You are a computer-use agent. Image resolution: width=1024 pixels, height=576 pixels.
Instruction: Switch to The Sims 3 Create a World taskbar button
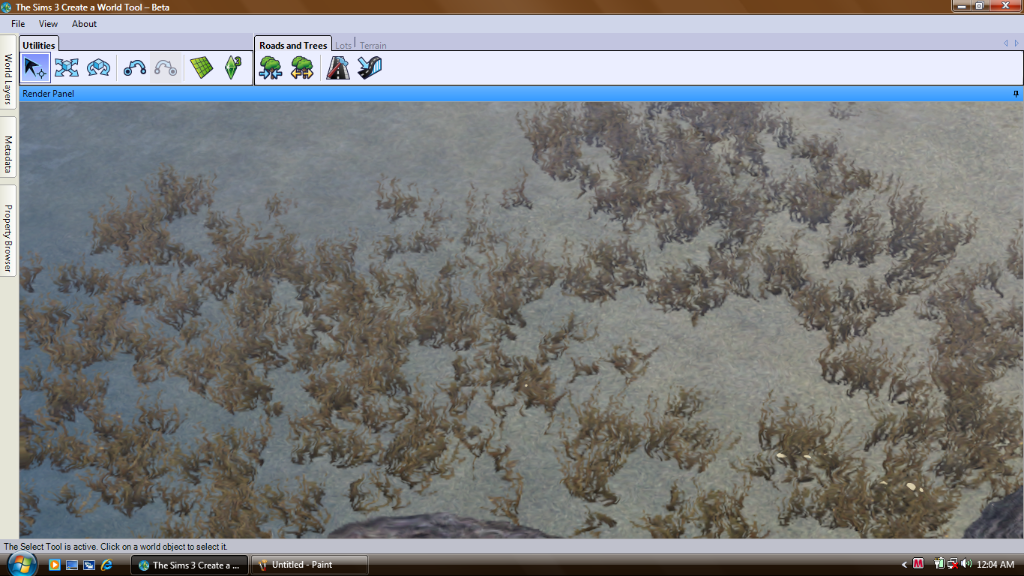(189, 565)
